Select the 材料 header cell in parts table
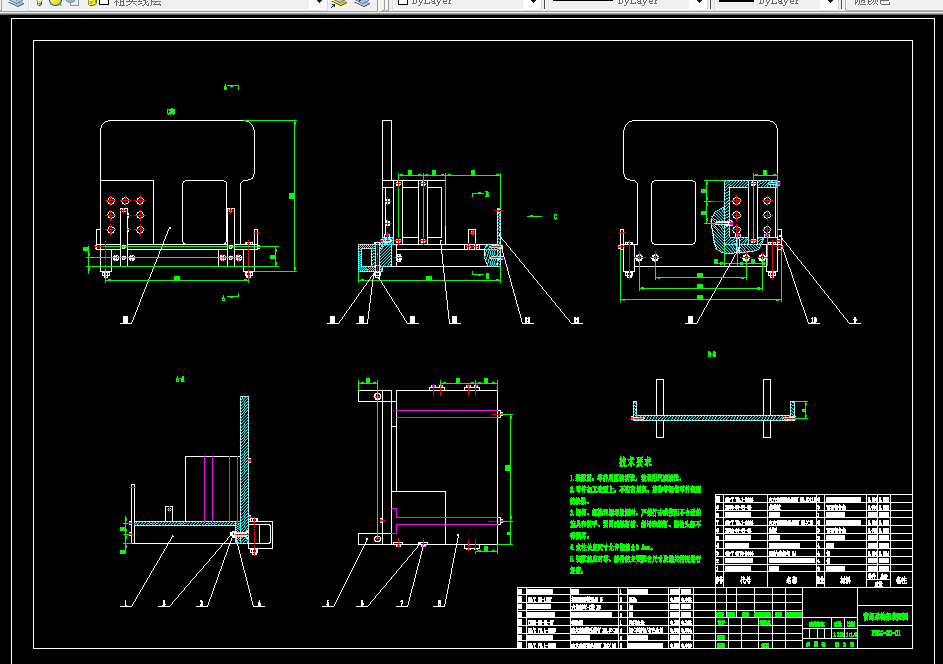Viewport: 943px width, 664px height. click(846, 580)
